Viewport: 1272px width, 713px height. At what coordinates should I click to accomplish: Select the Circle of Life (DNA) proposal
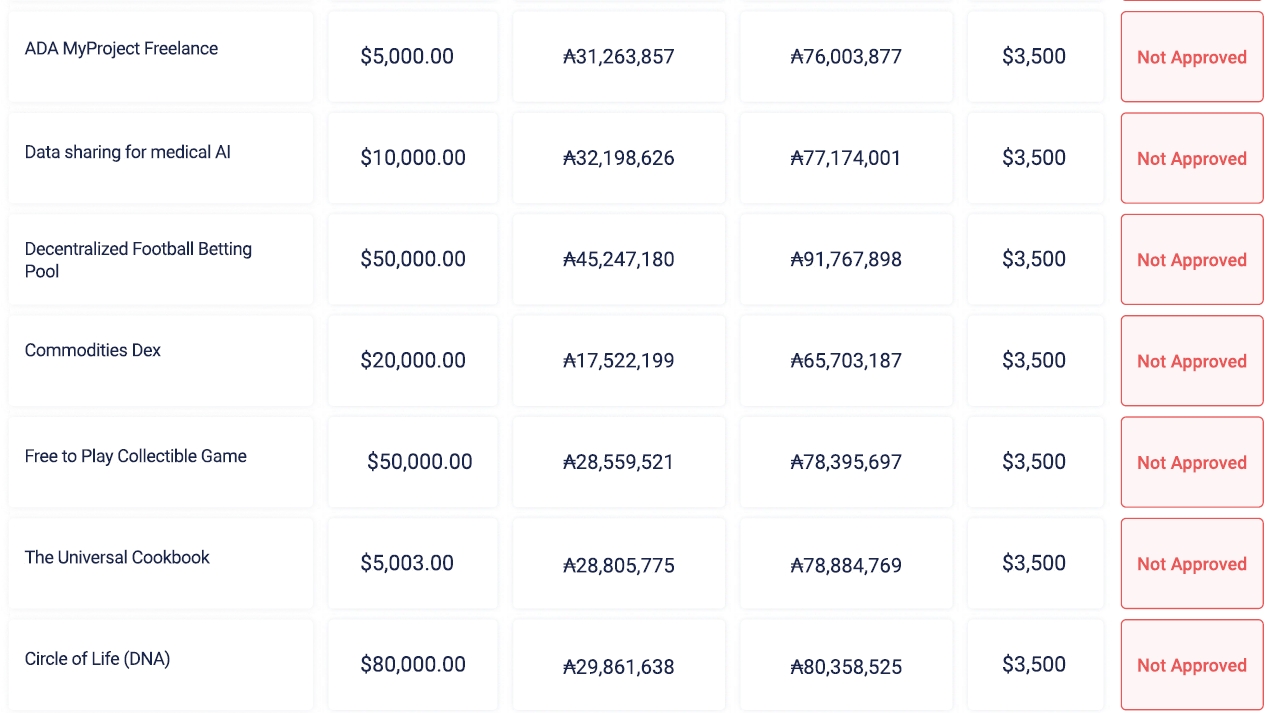(x=97, y=659)
